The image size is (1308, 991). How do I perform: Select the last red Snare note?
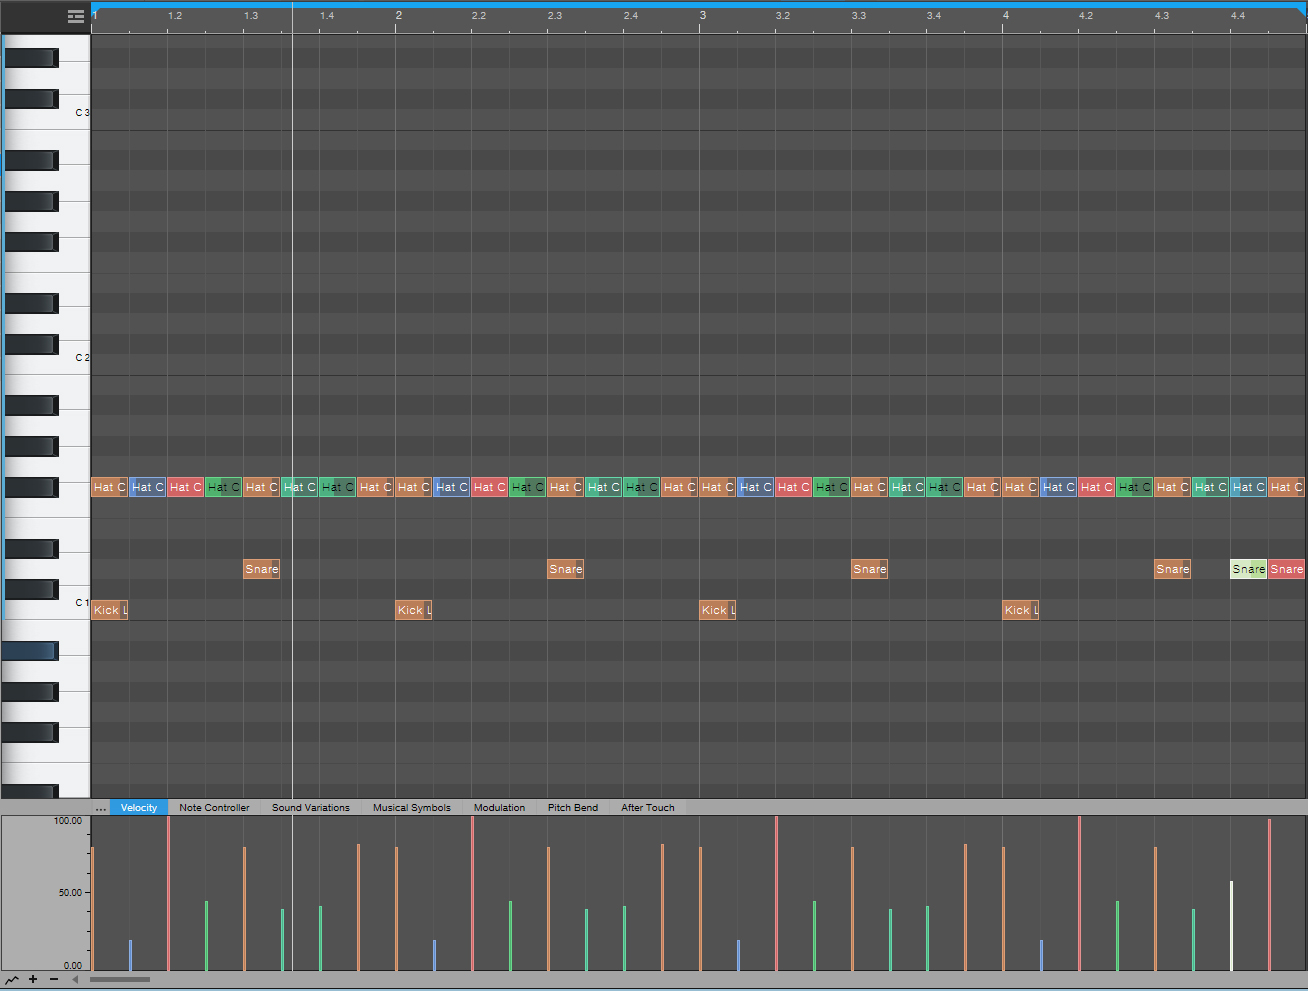pyautogui.click(x=1287, y=569)
